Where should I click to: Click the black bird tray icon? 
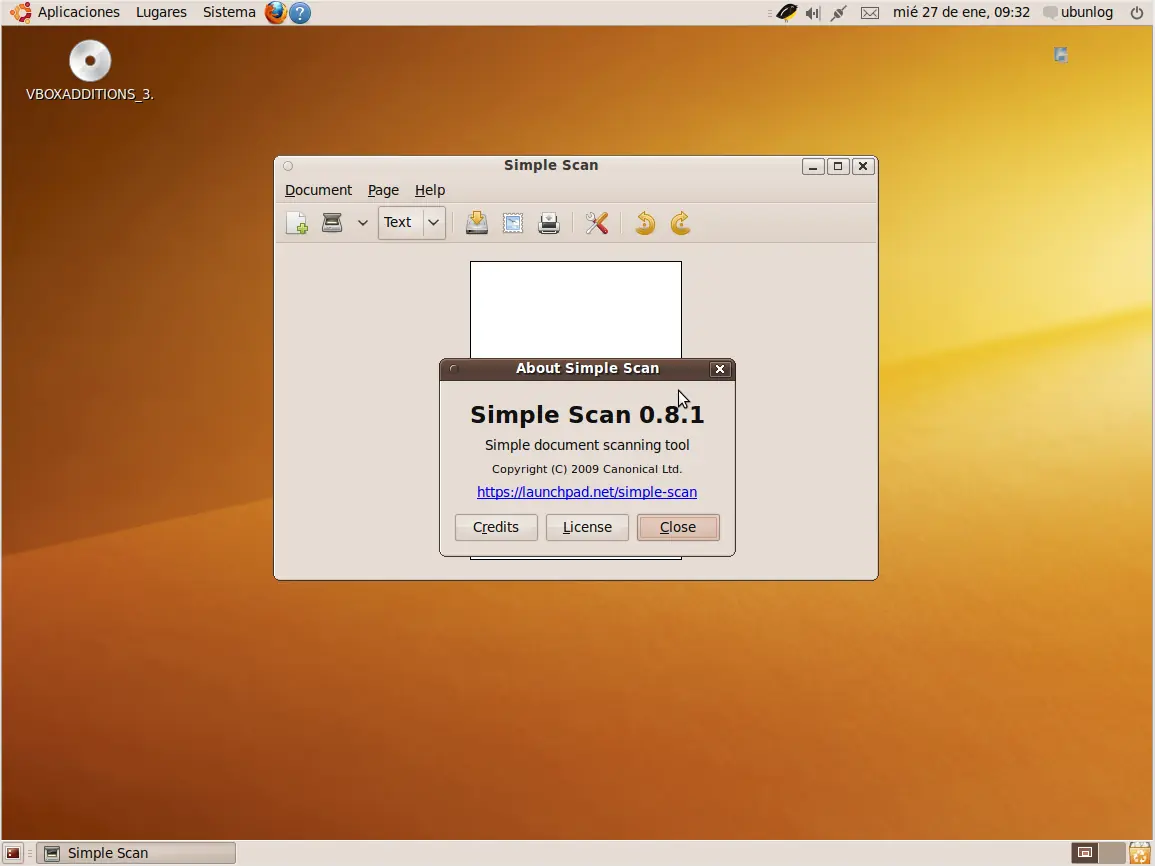pyautogui.click(x=786, y=12)
